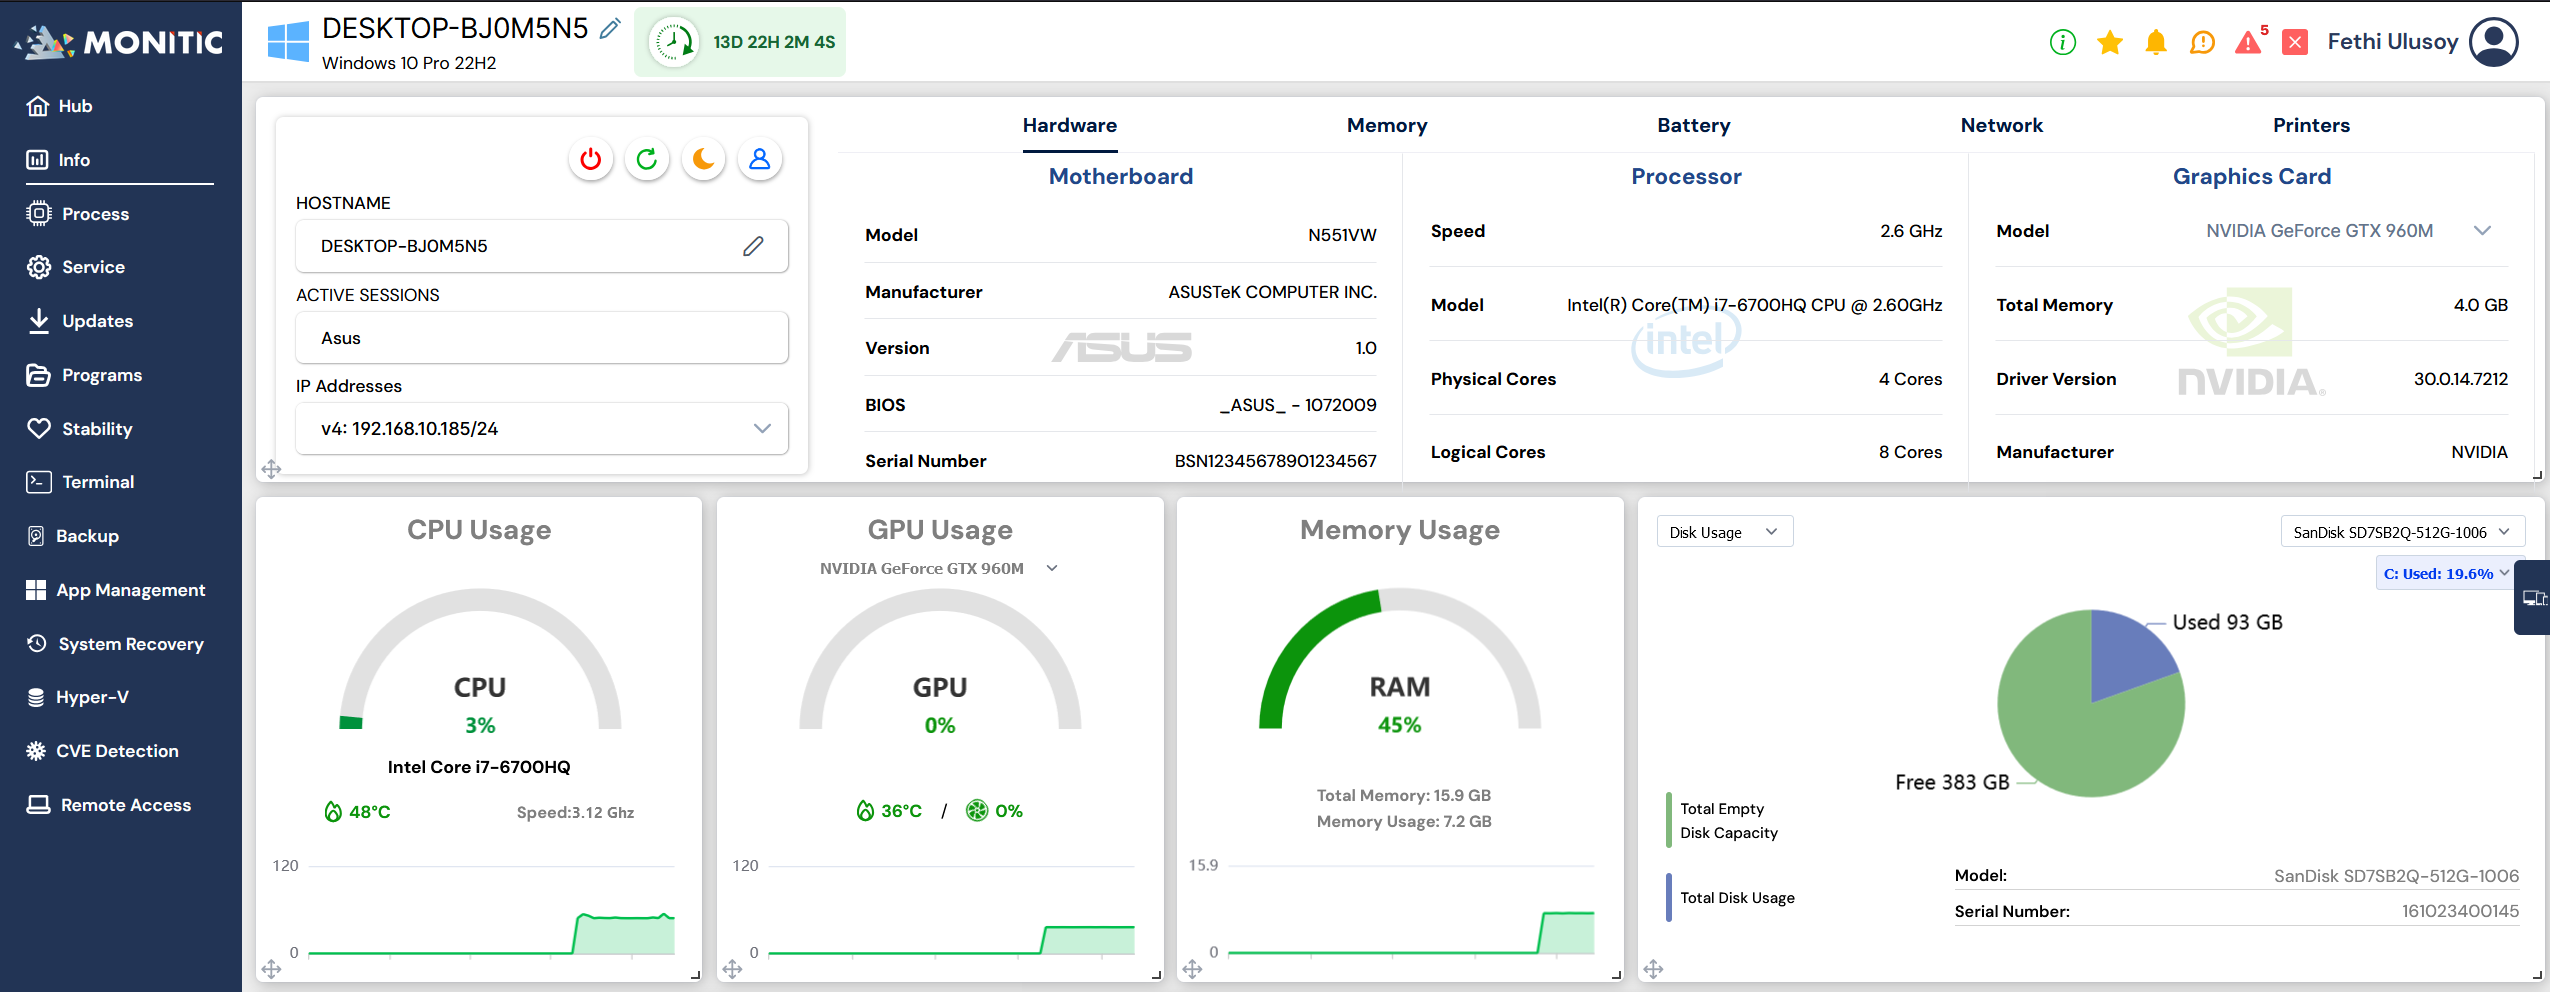
Task: Open the Terminal from the sidebar
Action: [x=98, y=481]
